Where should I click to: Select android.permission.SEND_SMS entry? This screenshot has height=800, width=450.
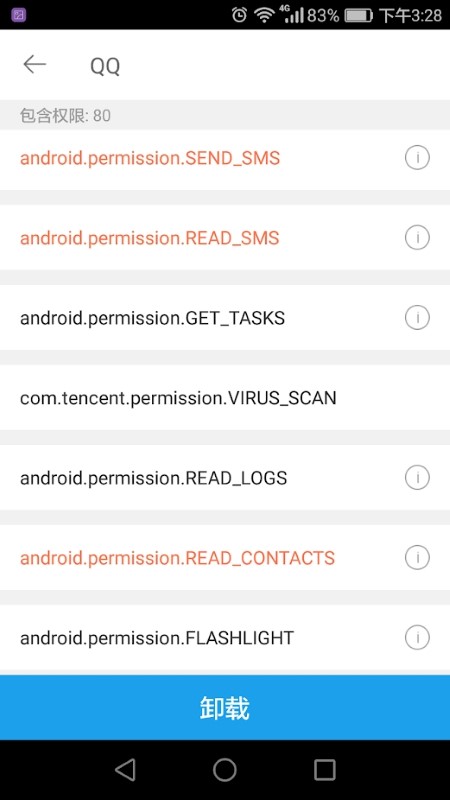click(x=225, y=160)
